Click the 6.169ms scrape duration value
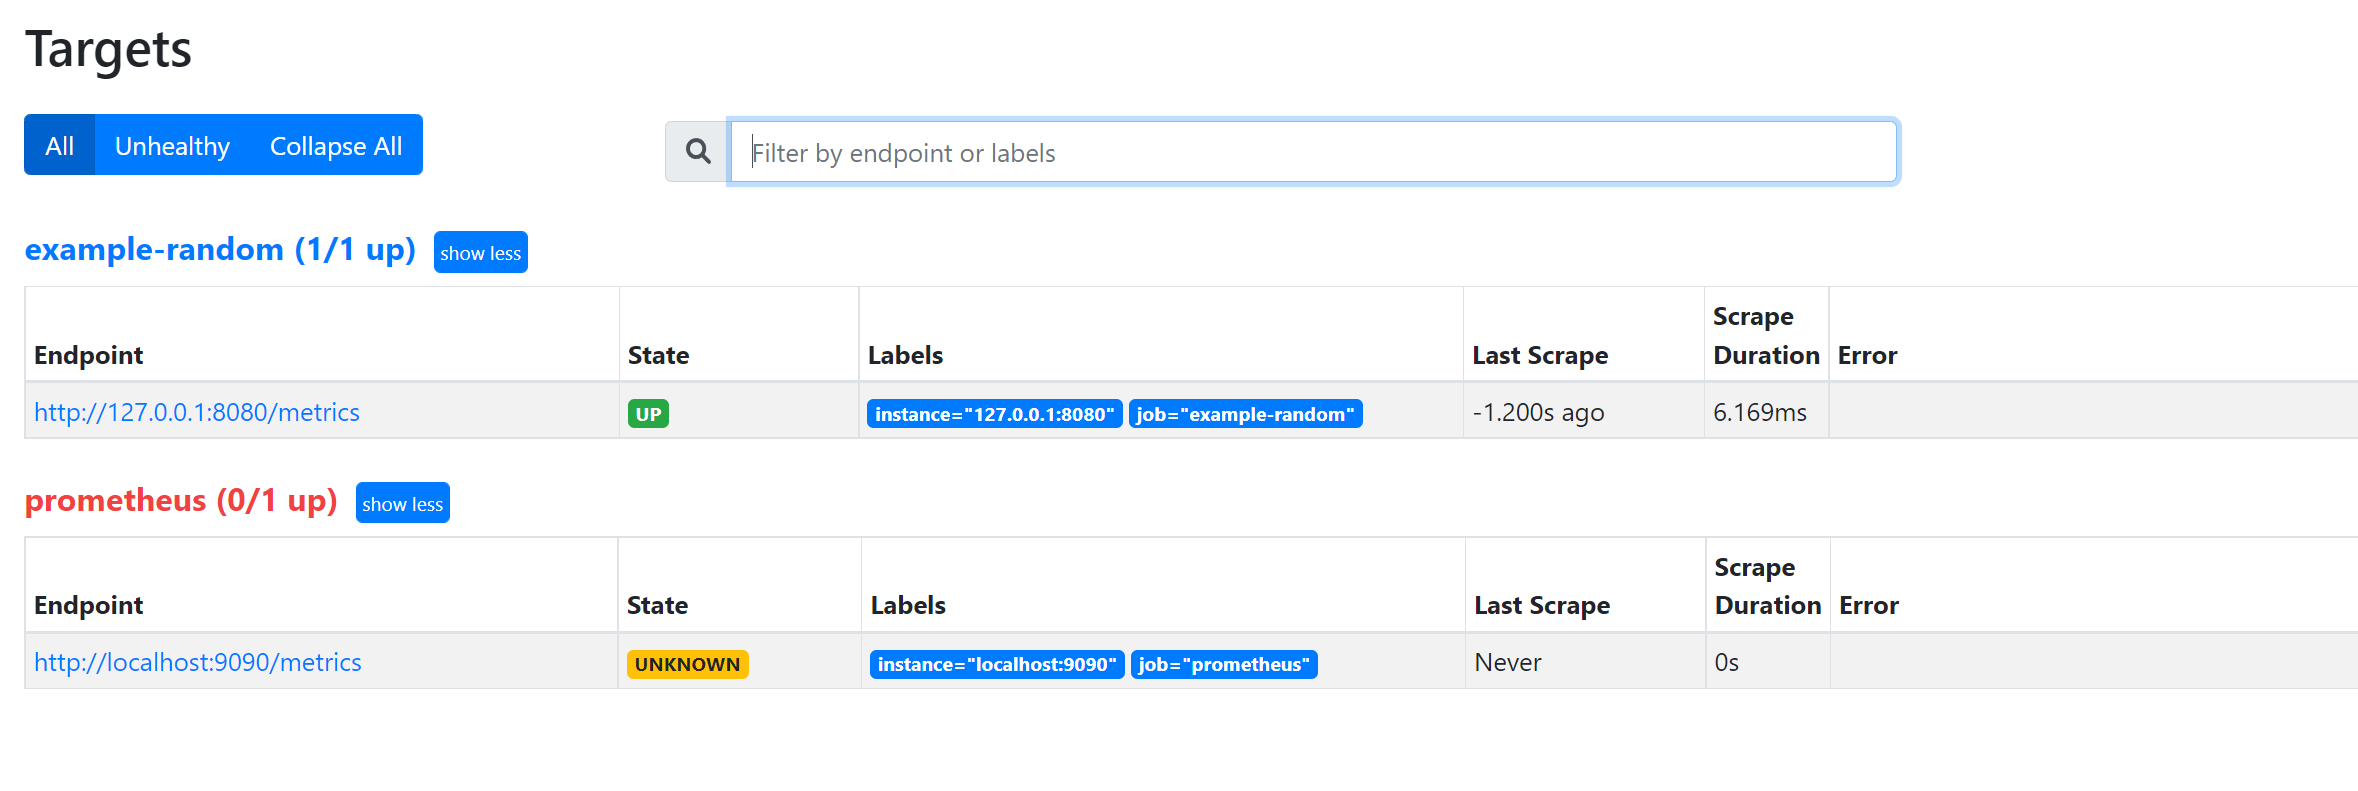Viewport: 2358px width, 791px height. tap(1760, 413)
